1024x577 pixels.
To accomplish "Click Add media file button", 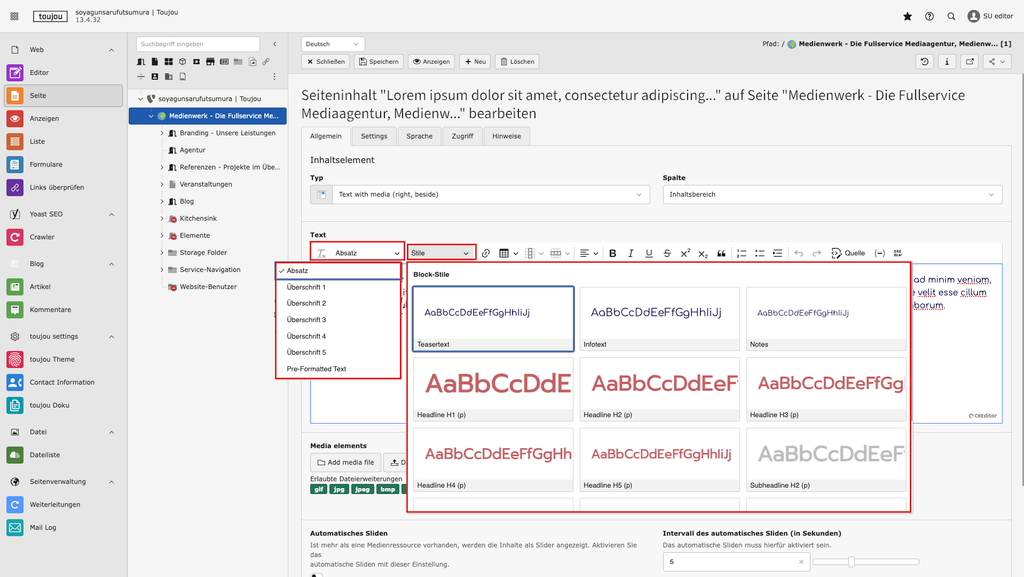I will click(345, 462).
